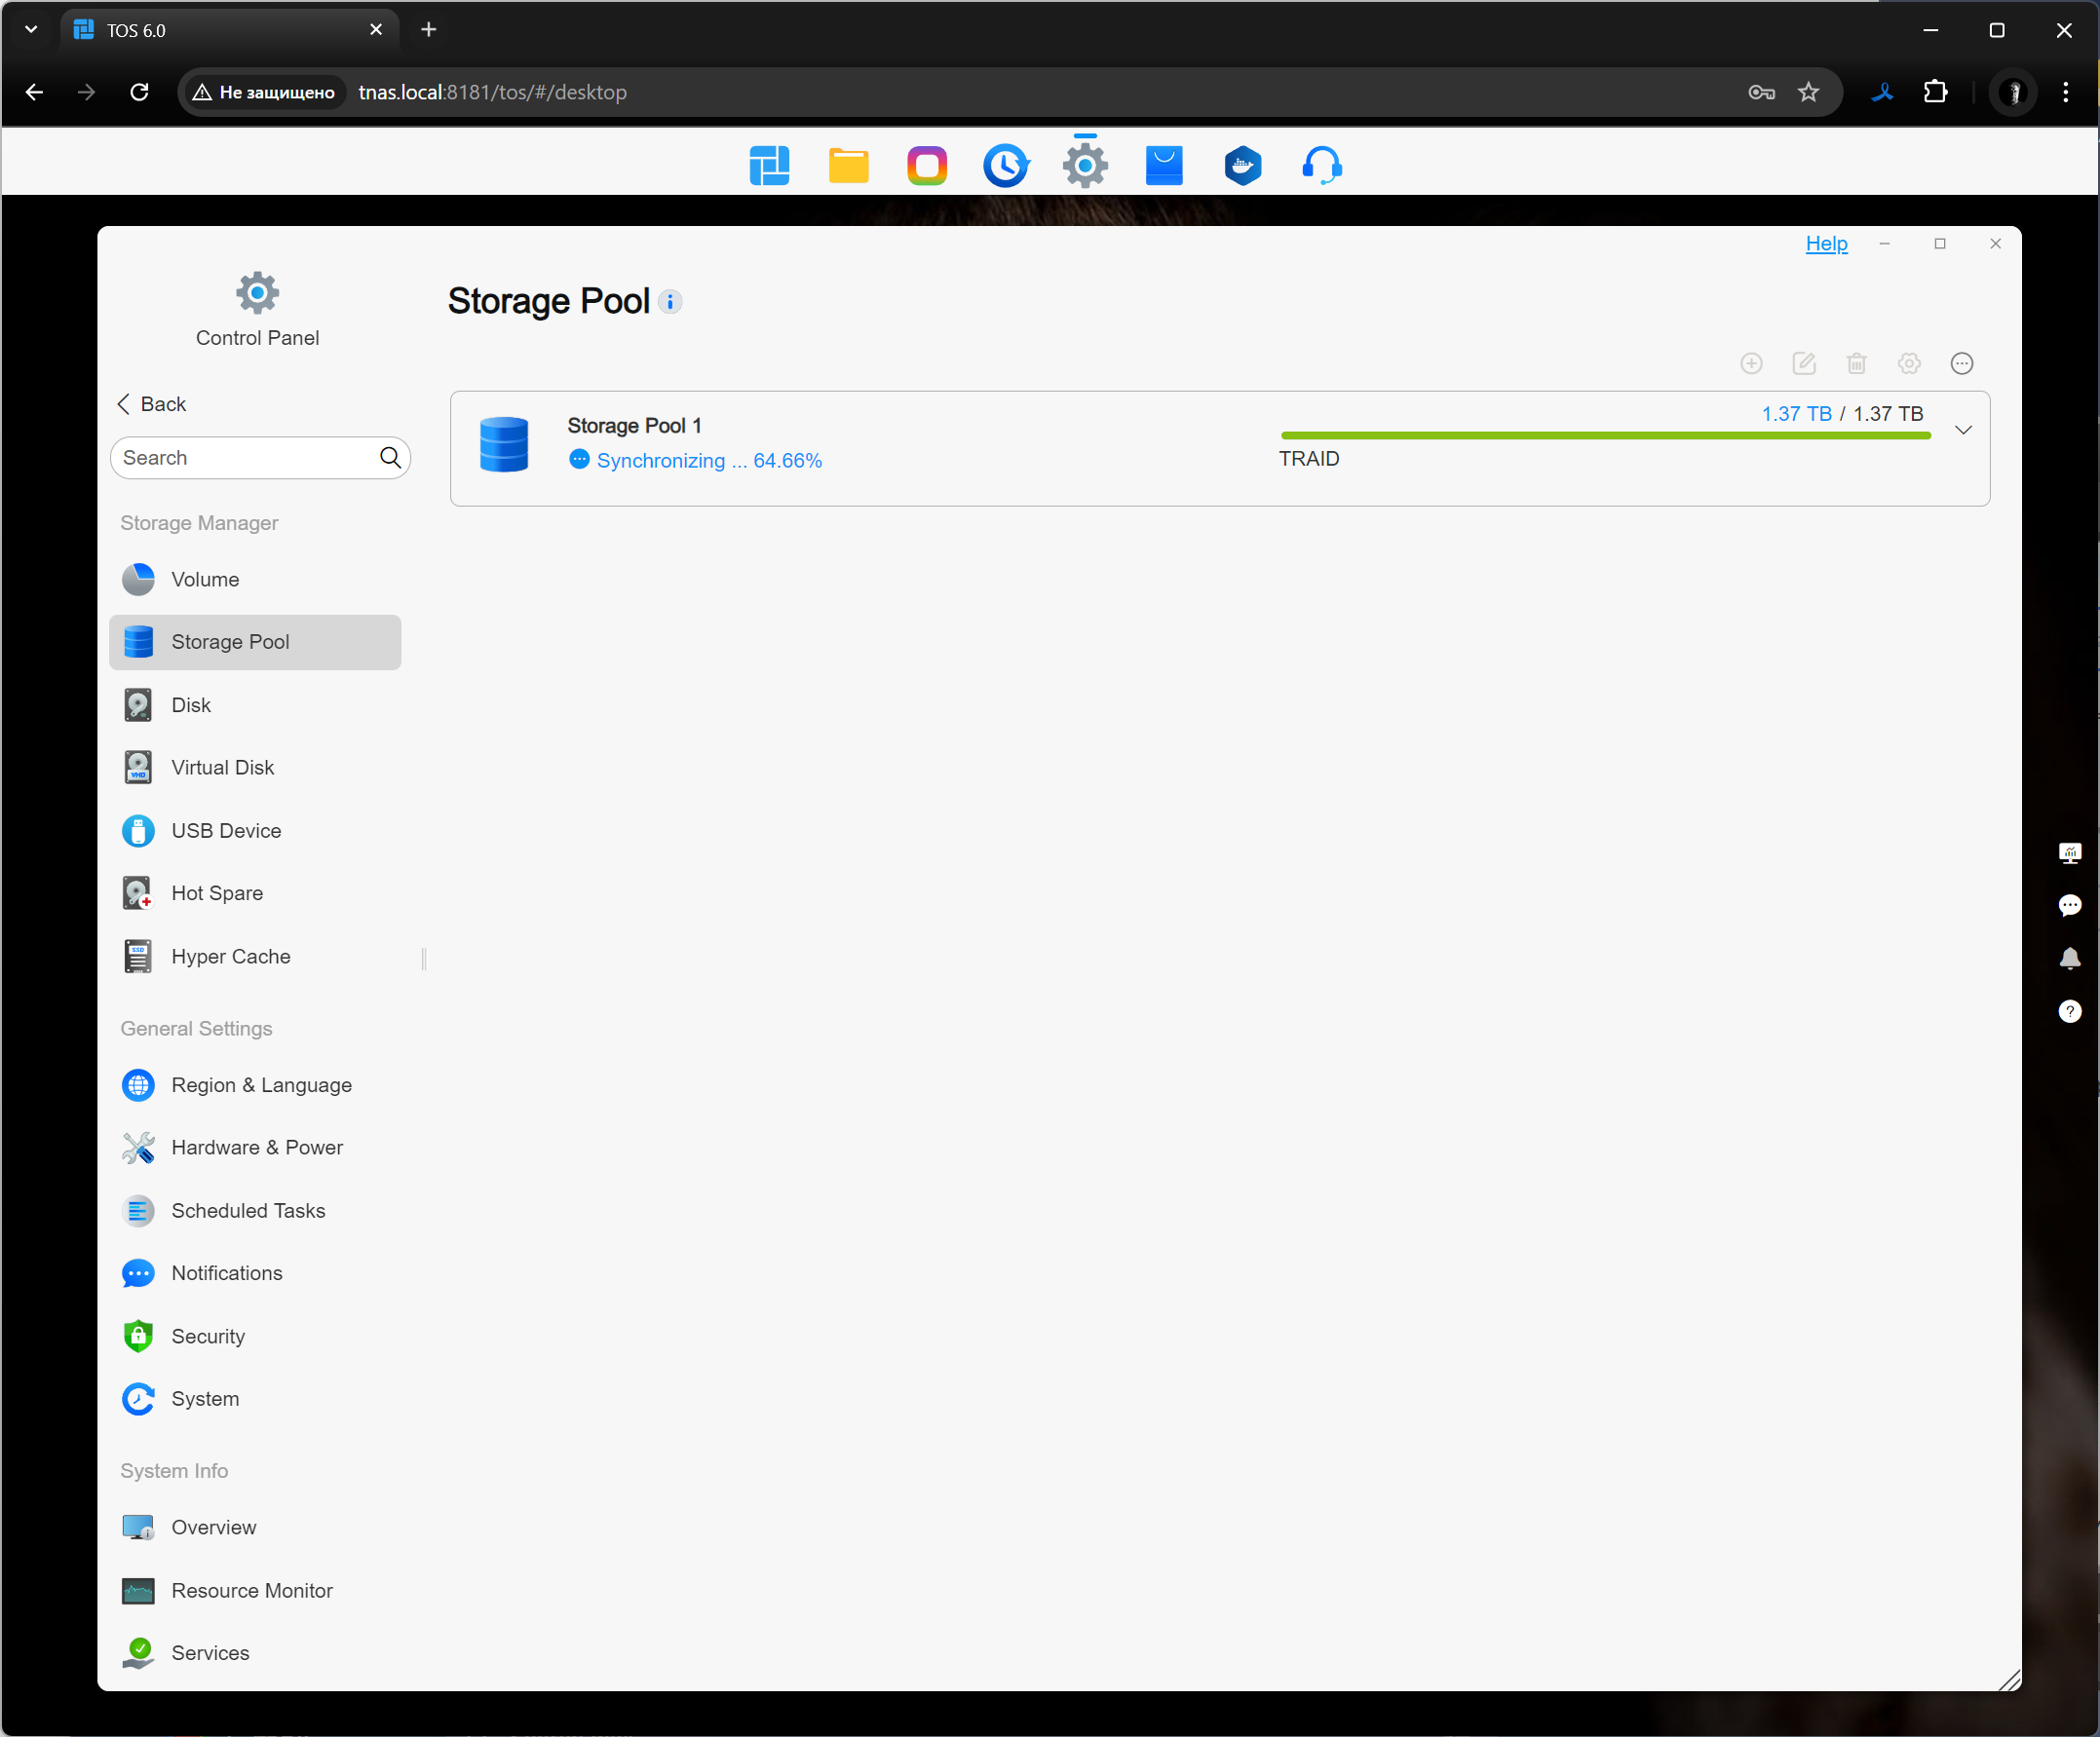Go Back in the Control Panel sidebar
Screen dimensions: 2100x1737
(152, 404)
